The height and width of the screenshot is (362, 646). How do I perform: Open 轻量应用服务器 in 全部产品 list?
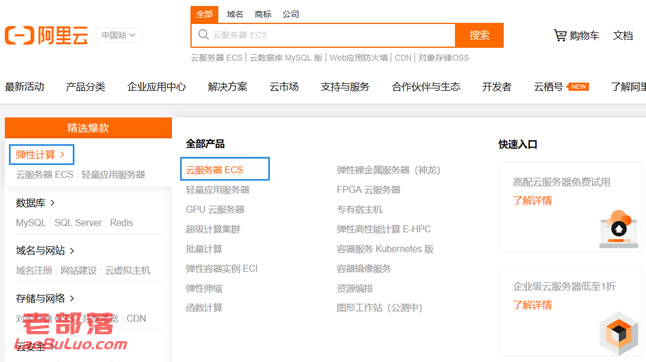click(218, 189)
